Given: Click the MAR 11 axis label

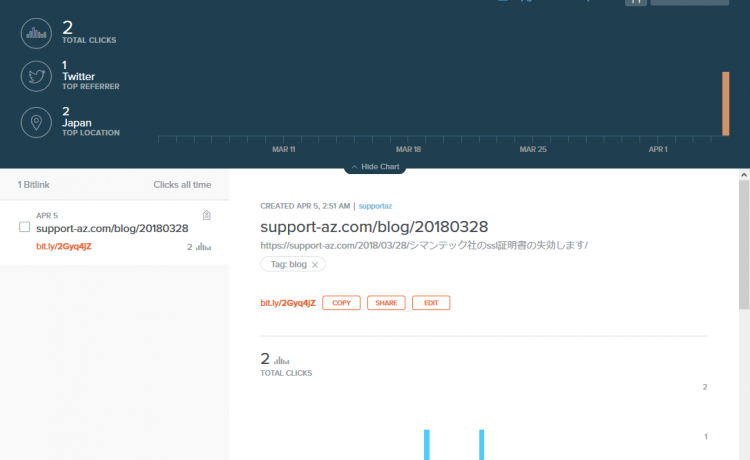Looking at the screenshot, I should [x=284, y=149].
